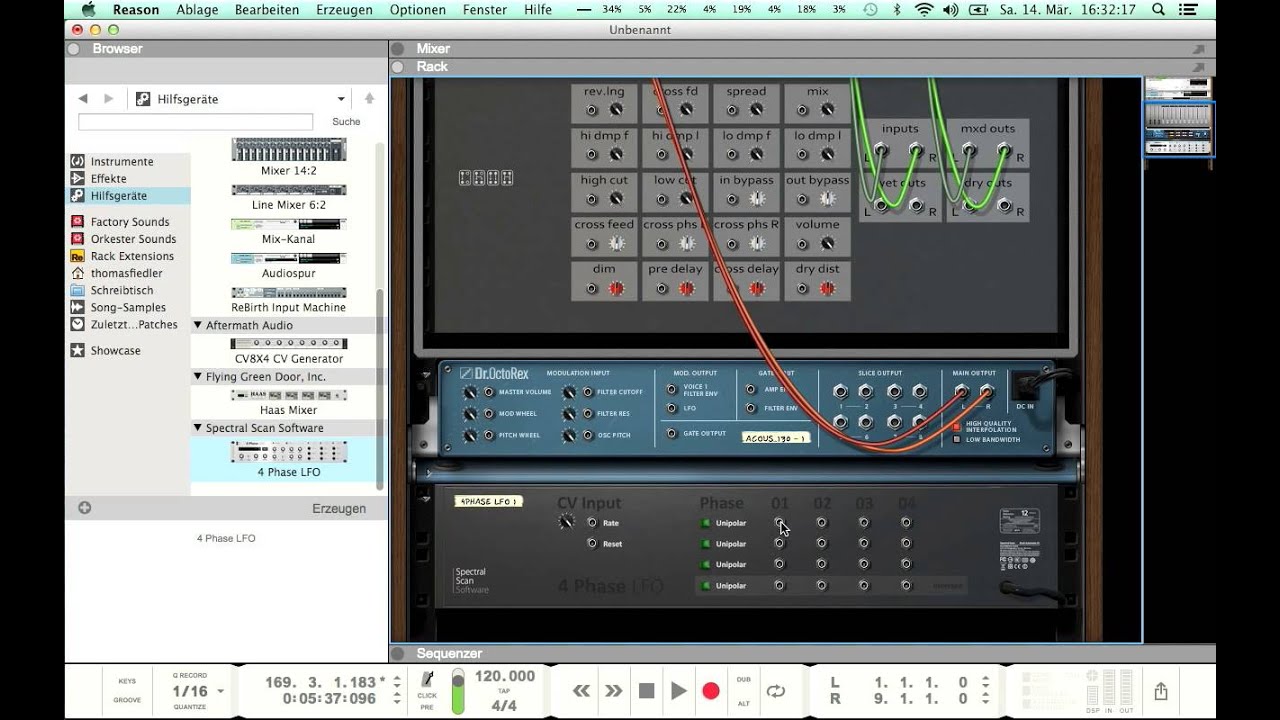Open the Bearbeiten menu
Screen dimensions: 1280x720
pyautogui.click(x=267, y=10)
